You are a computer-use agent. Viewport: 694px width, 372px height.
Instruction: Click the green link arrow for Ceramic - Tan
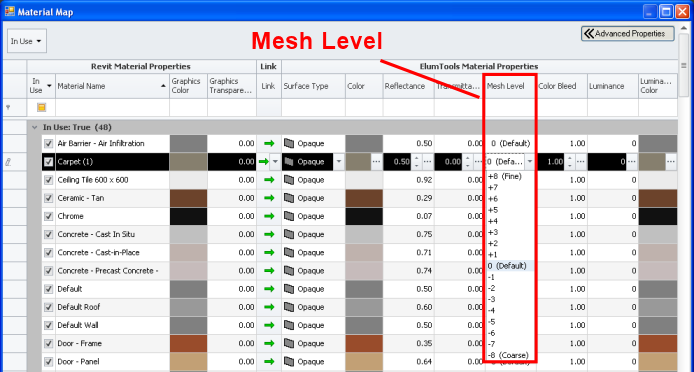point(269,198)
